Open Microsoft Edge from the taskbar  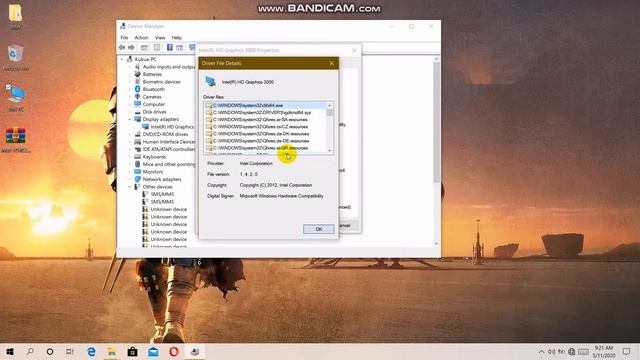coord(91,351)
